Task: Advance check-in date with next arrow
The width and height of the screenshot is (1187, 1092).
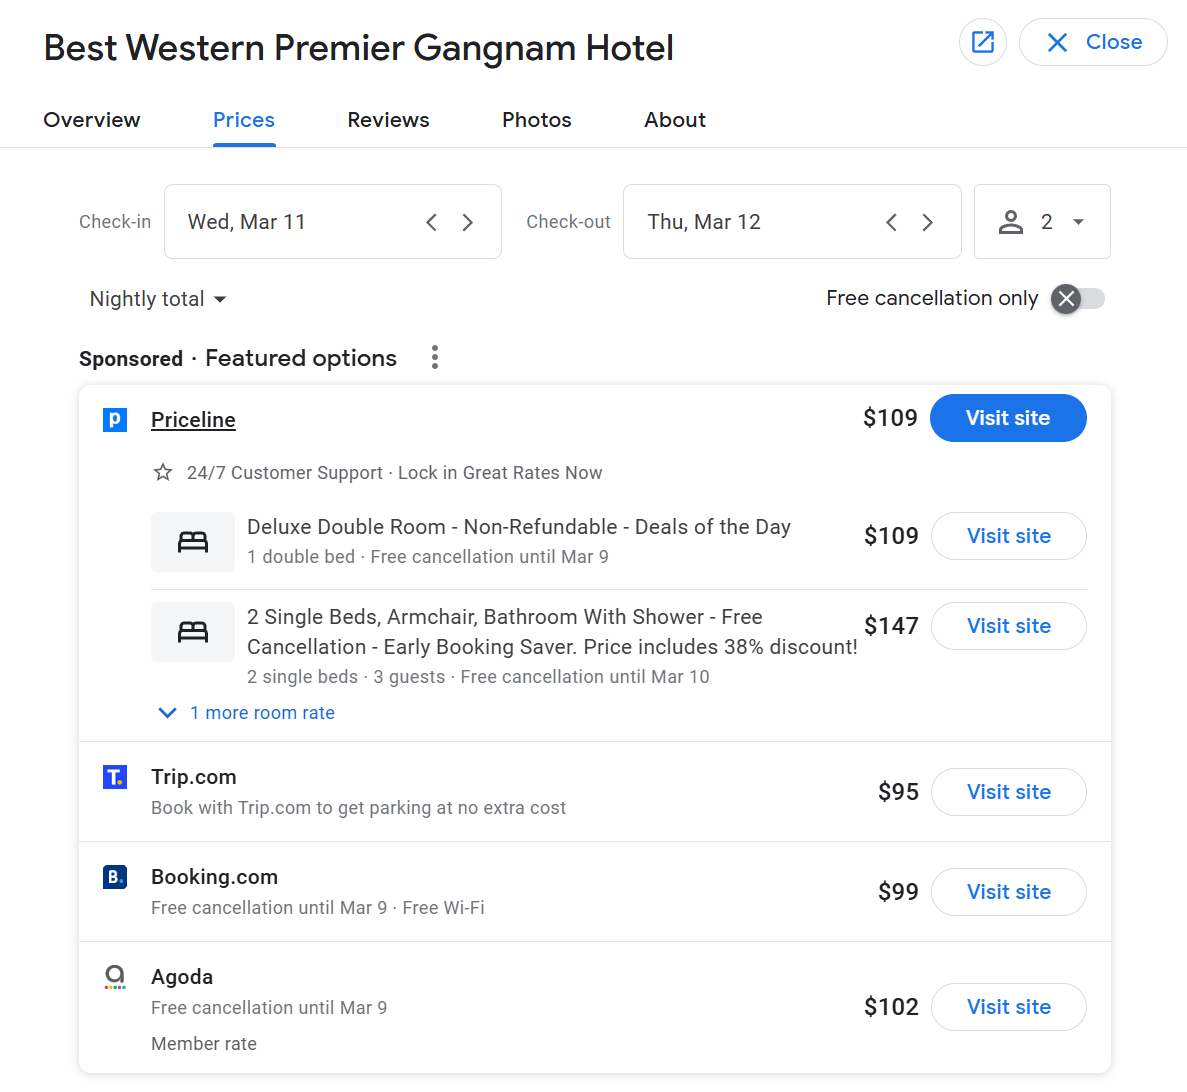Action: coord(467,222)
